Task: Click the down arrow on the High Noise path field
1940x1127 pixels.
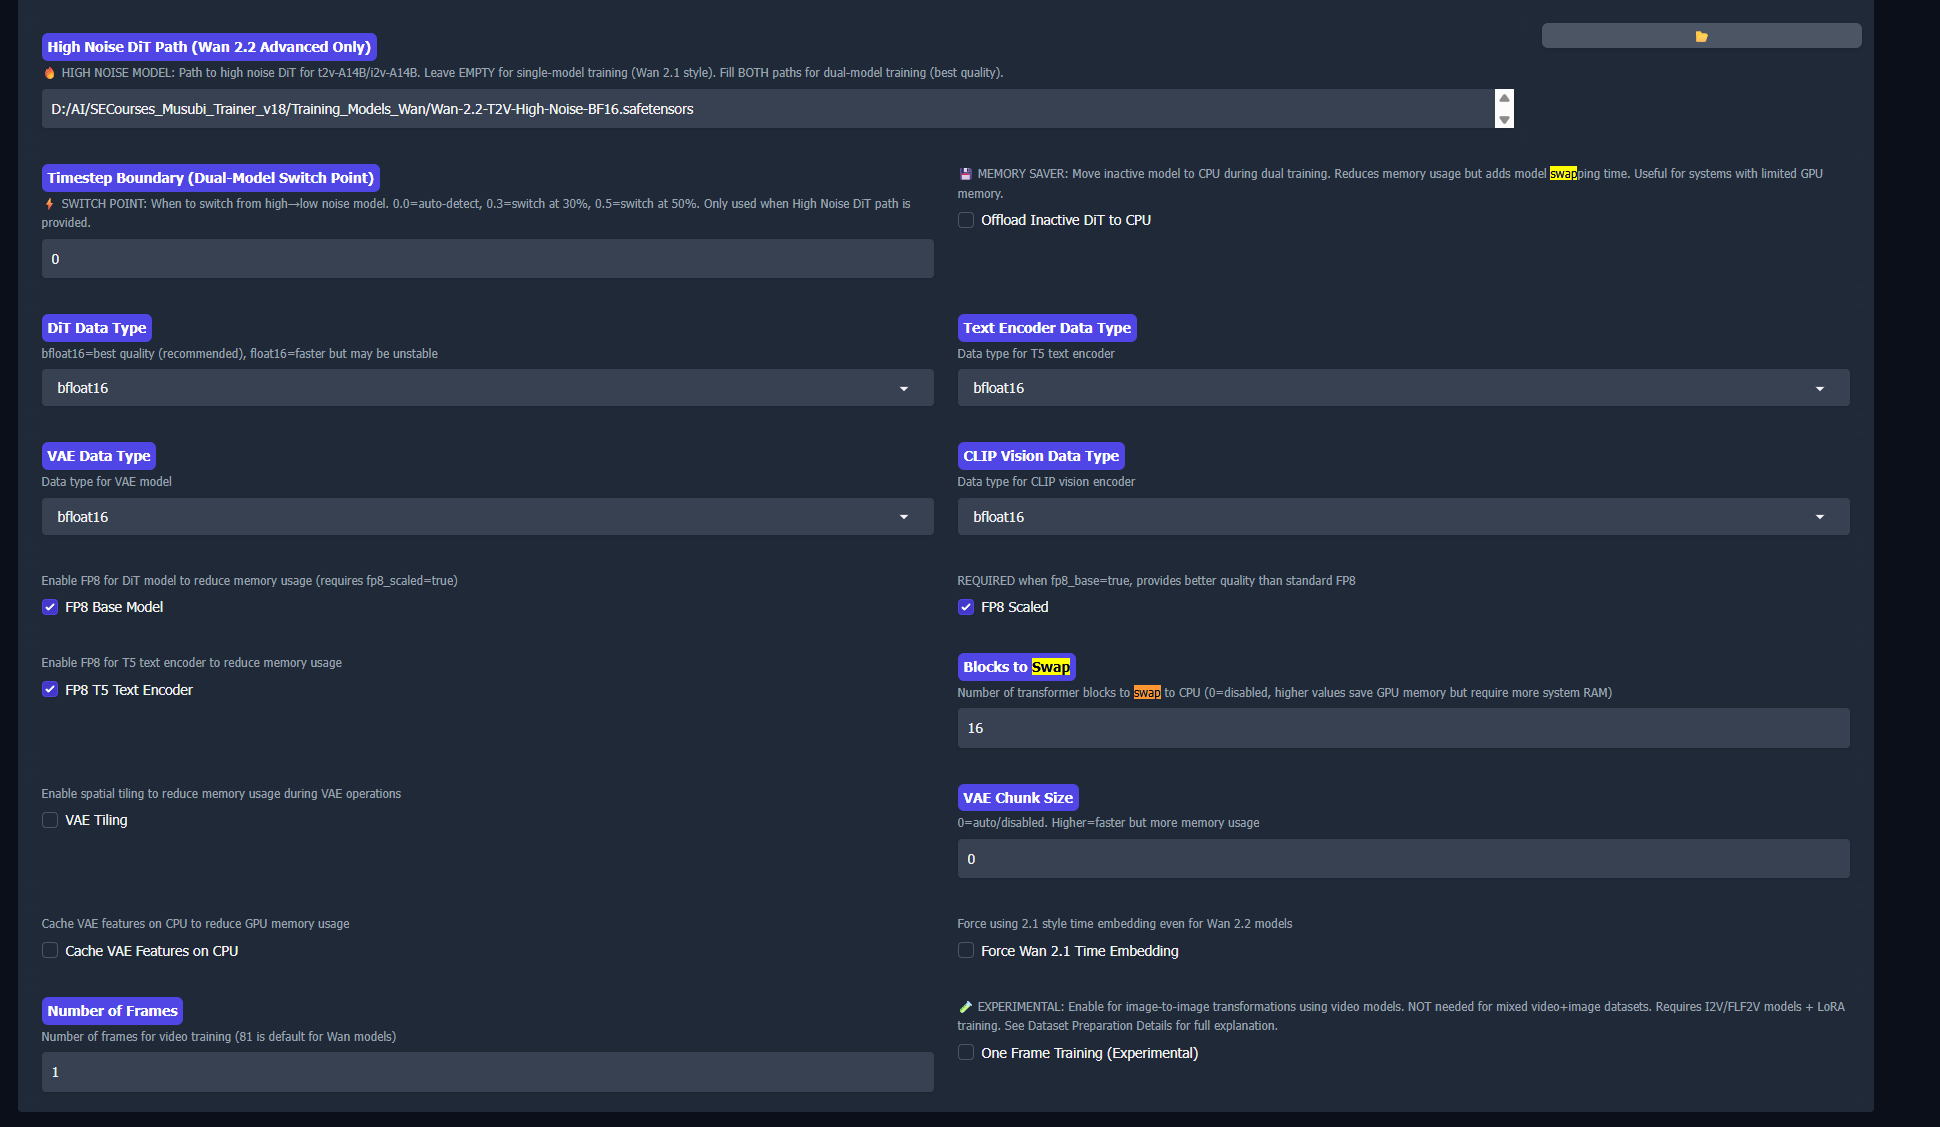Action: click(x=1504, y=119)
